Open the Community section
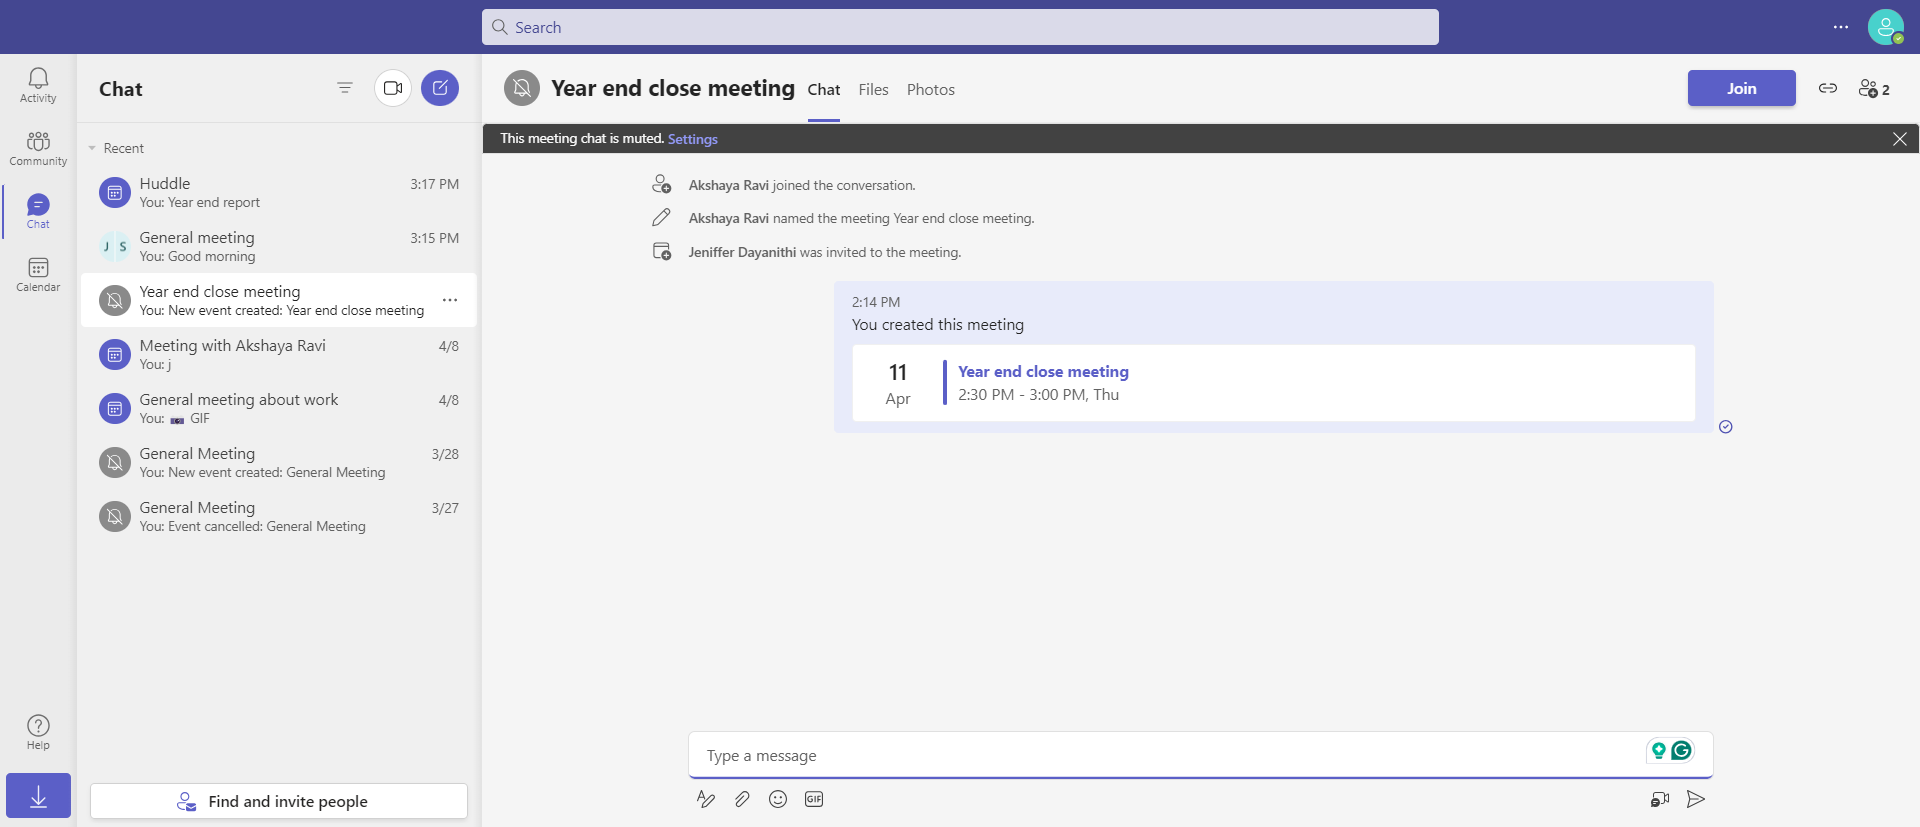Image resolution: width=1920 pixels, height=827 pixels. tap(38, 148)
